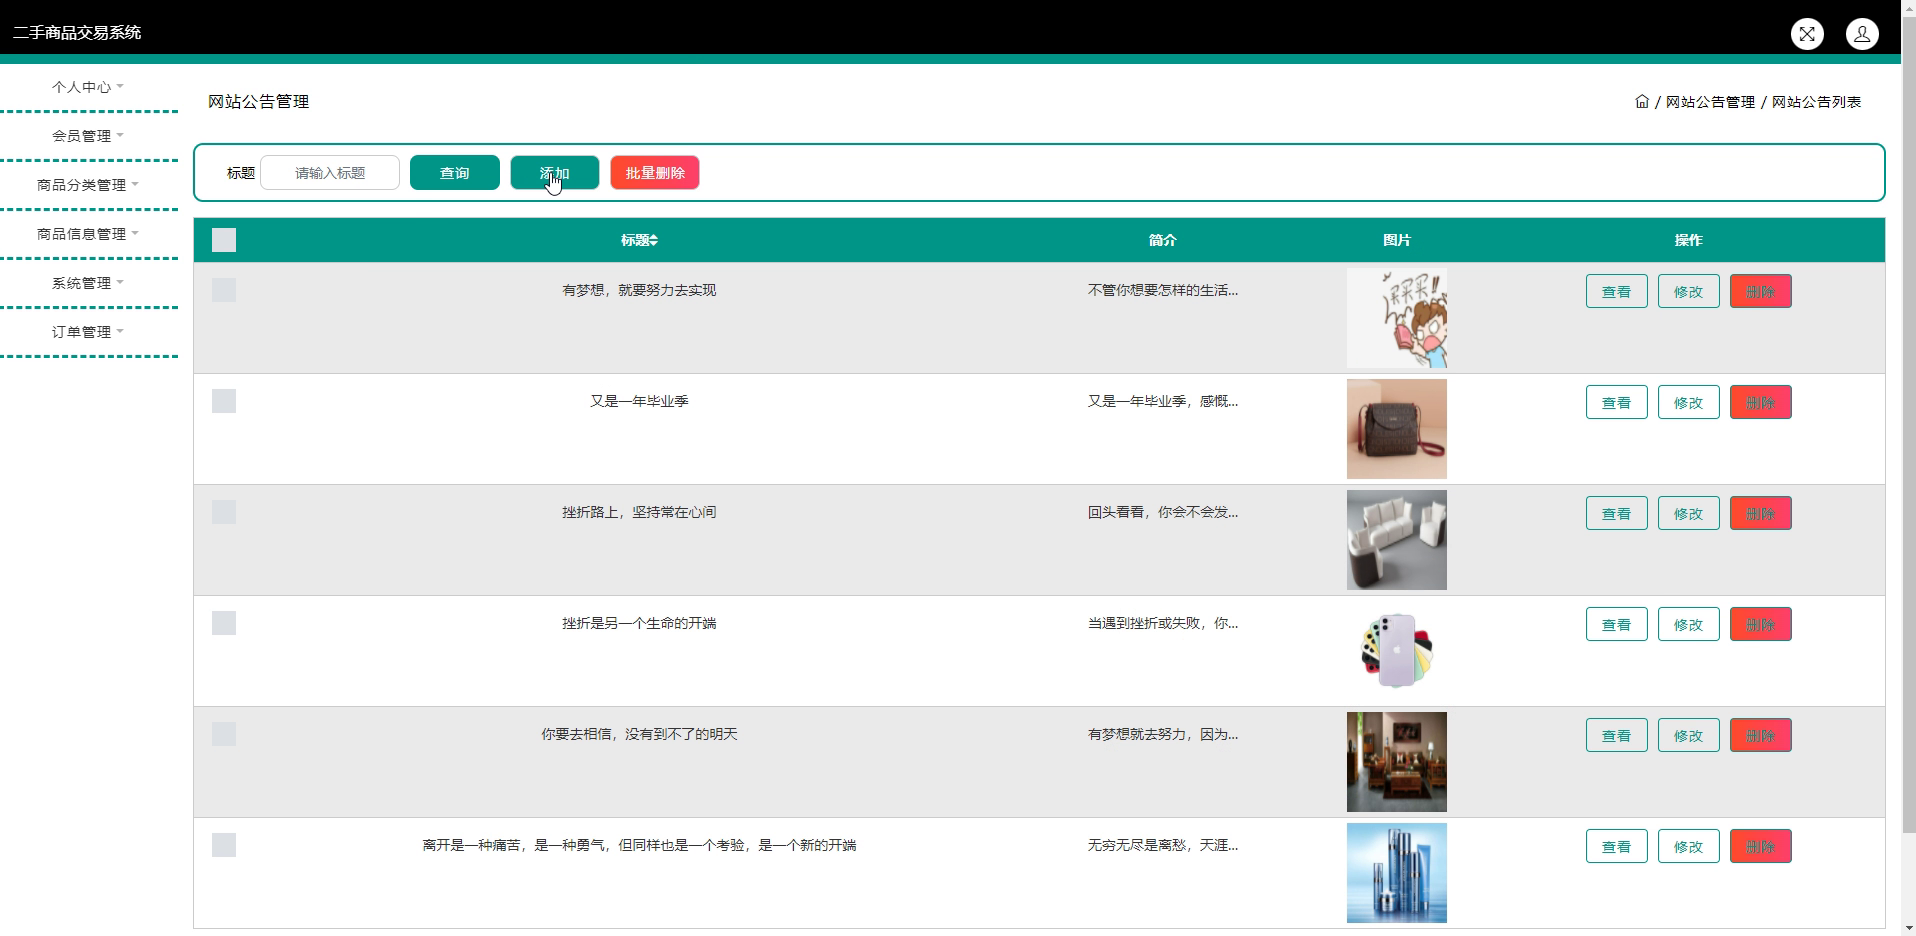Image resolution: width=1916 pixels, height=936 pixels.
Task: Check the row 你要去相信，没有到不了的明天
Action: pos(224,734)
